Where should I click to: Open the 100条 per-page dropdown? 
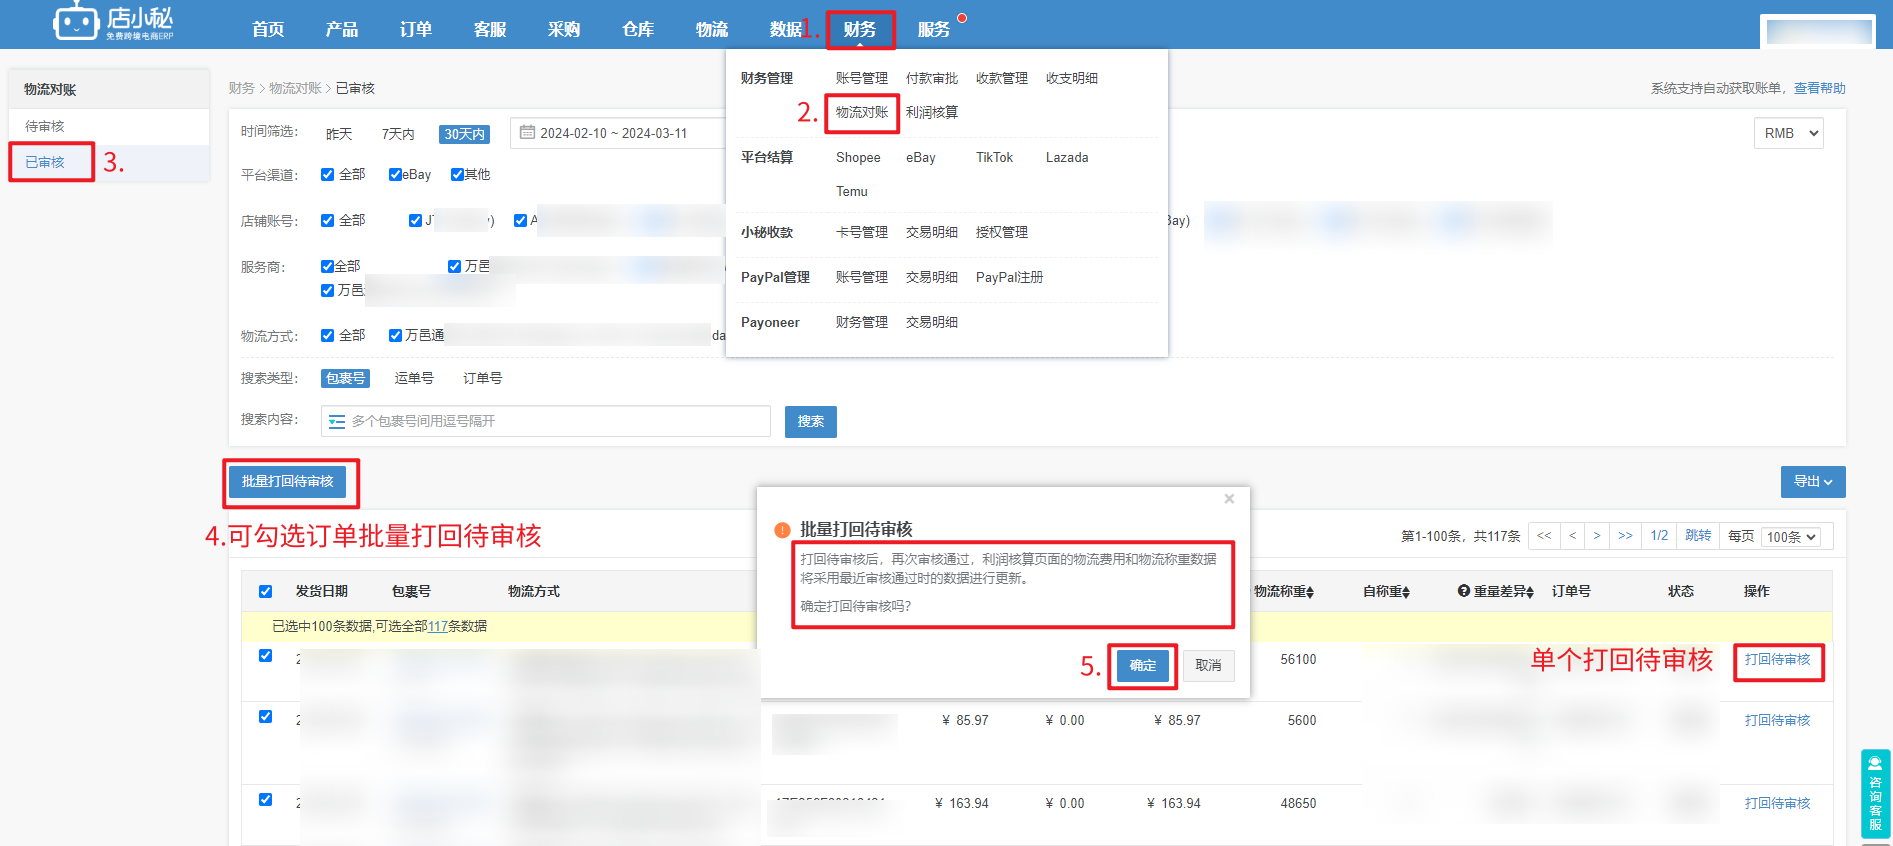[x=1791, y=537]
